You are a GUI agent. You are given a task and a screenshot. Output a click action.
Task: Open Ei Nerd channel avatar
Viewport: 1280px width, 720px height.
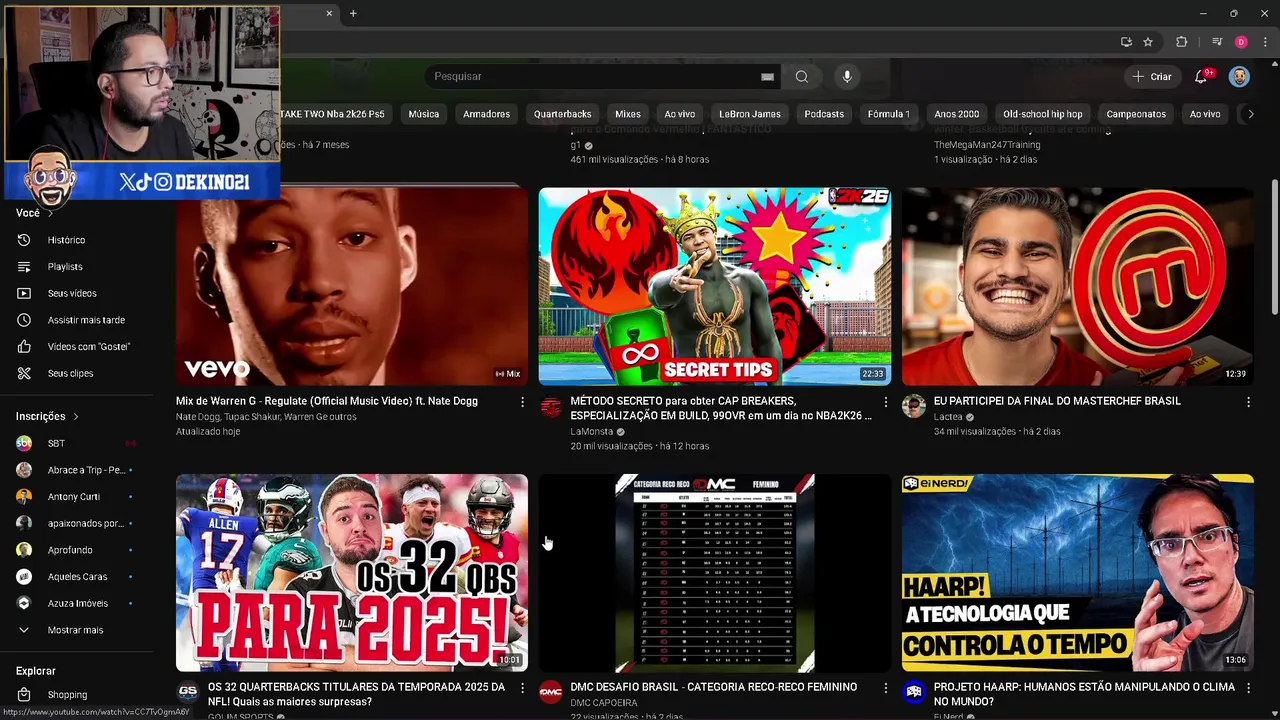click(914, 693)
